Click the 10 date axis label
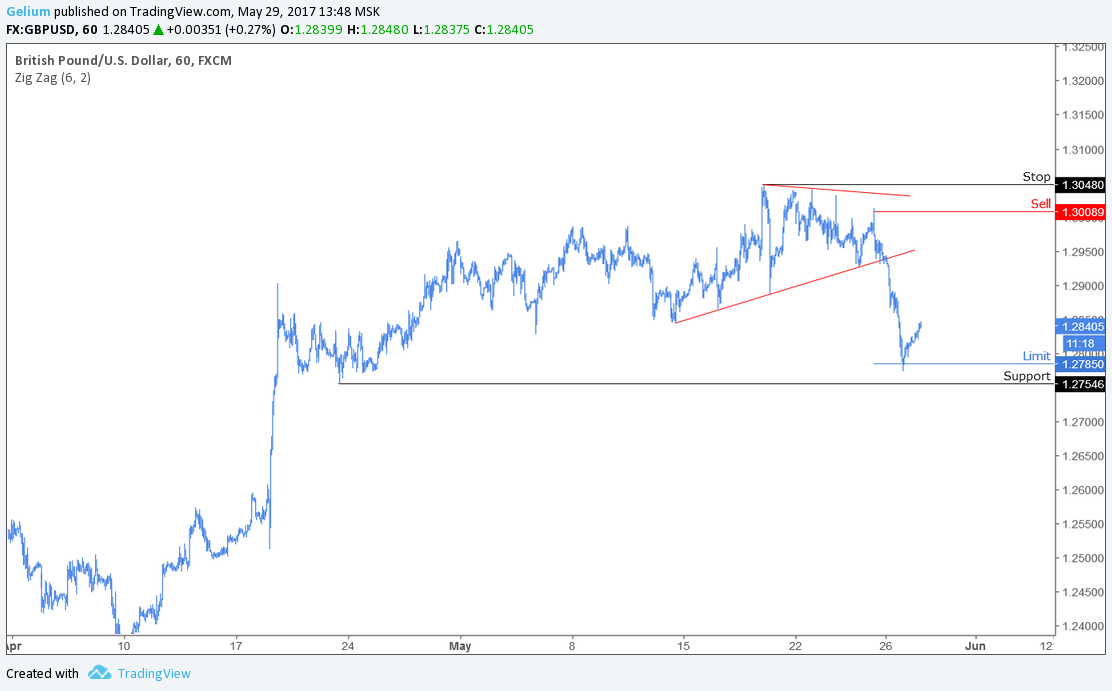This screenshot has height=691, width=1112. coord(123,646)
